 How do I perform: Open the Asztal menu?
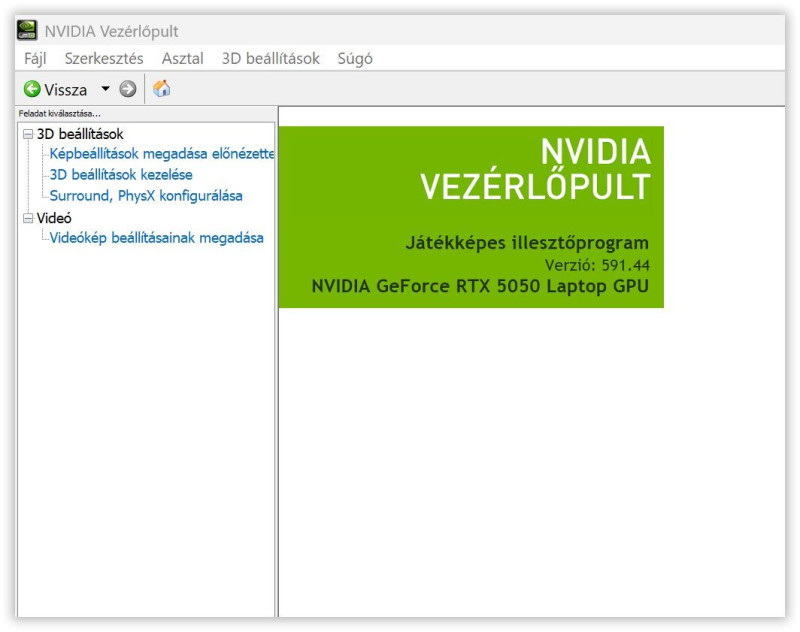(183, 59)
